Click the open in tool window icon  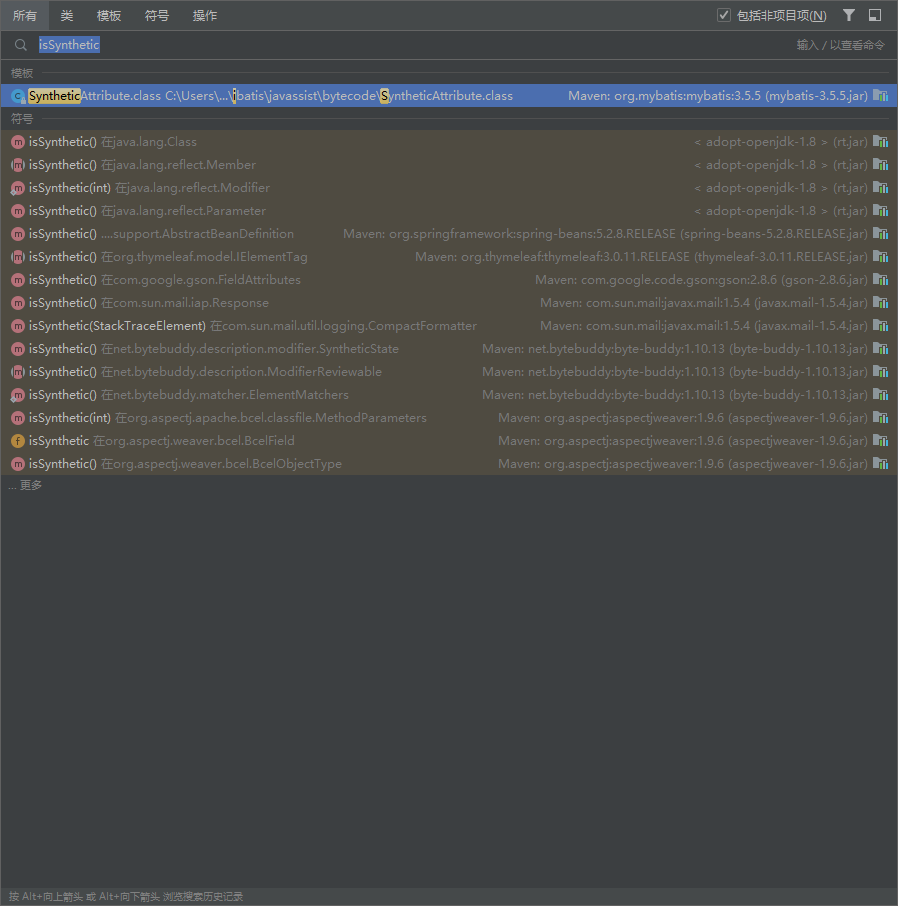(x=875, y=15)
